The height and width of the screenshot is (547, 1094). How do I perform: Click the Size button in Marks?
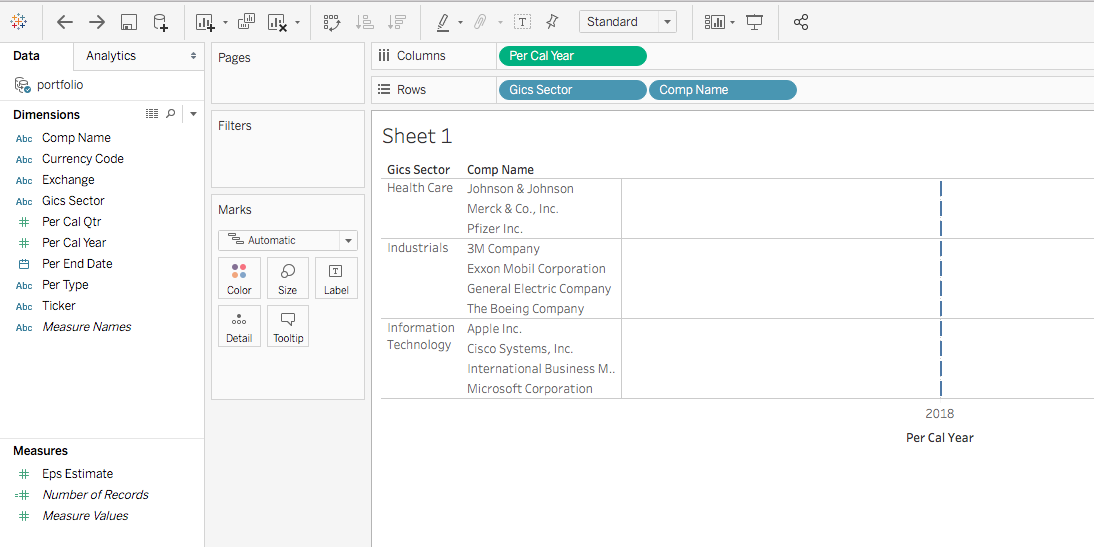pos(288,278)
